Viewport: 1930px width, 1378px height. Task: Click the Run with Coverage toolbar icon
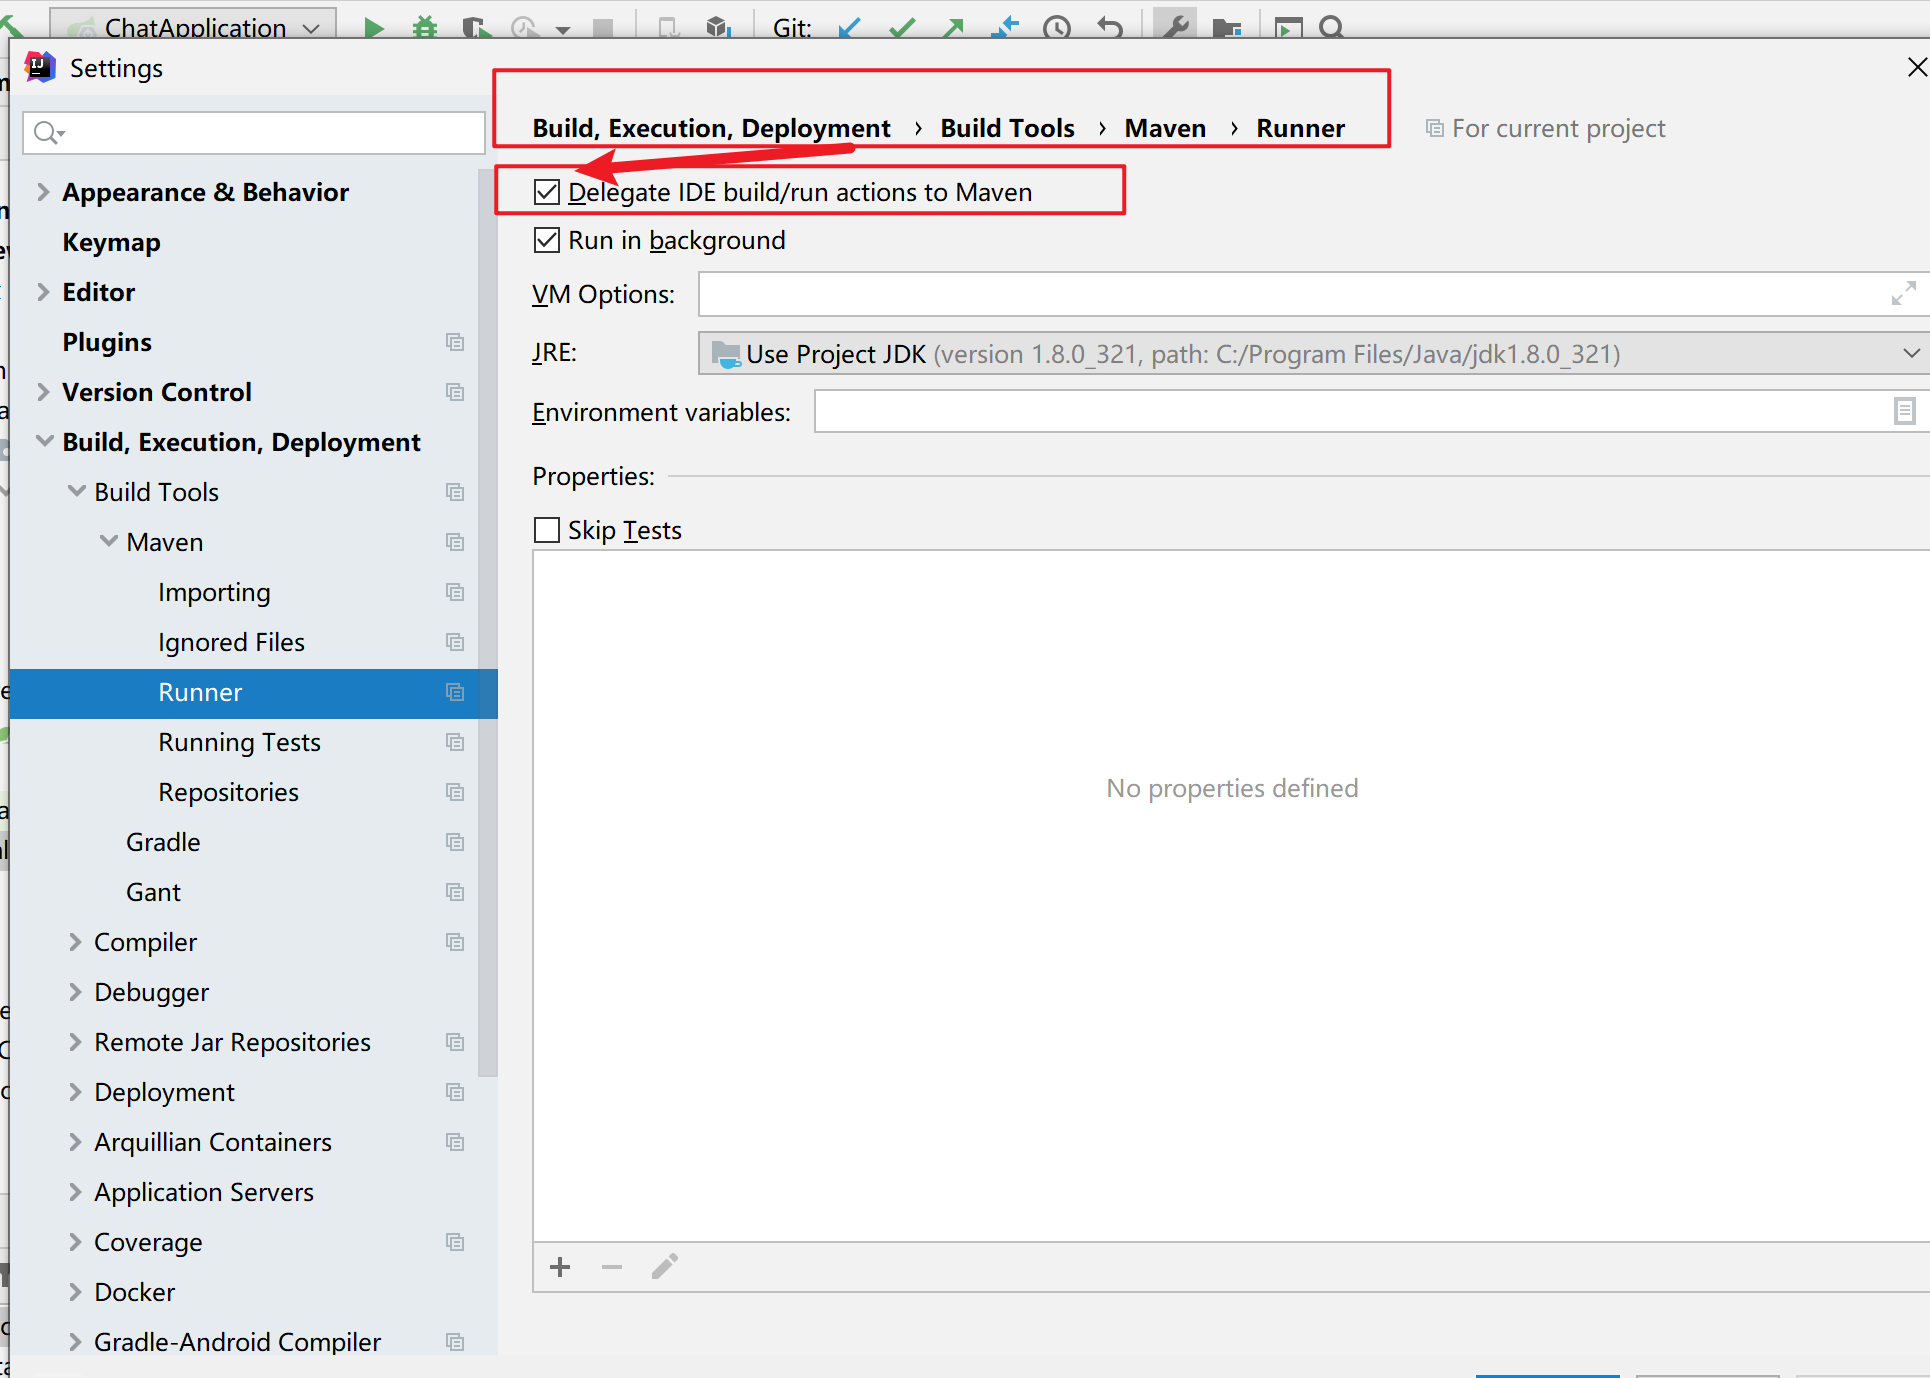tap(476, 27)
